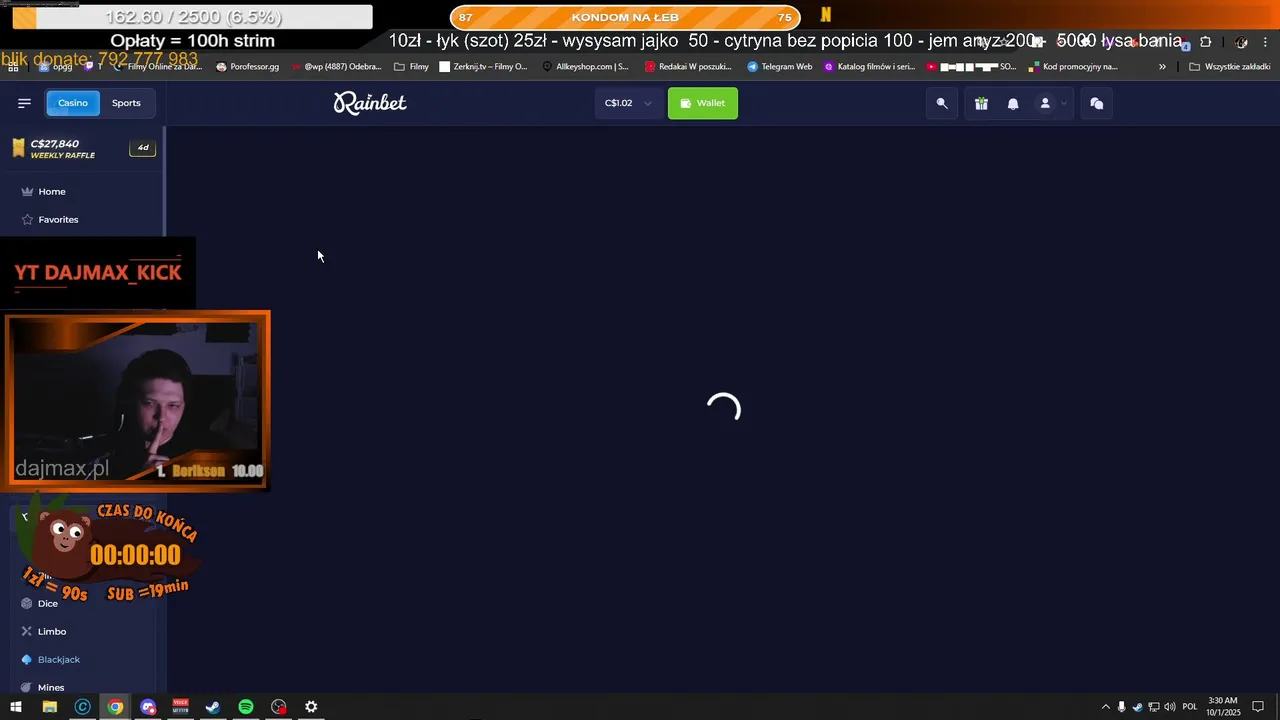
Task: Click the green Wallet button
Action: [x=703, y=103]
